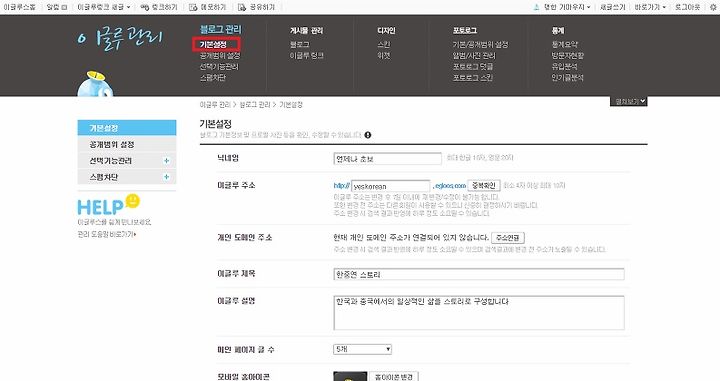Toggle the 펼쳐보기 menu expander
The image size is (720, 381).
629,101
